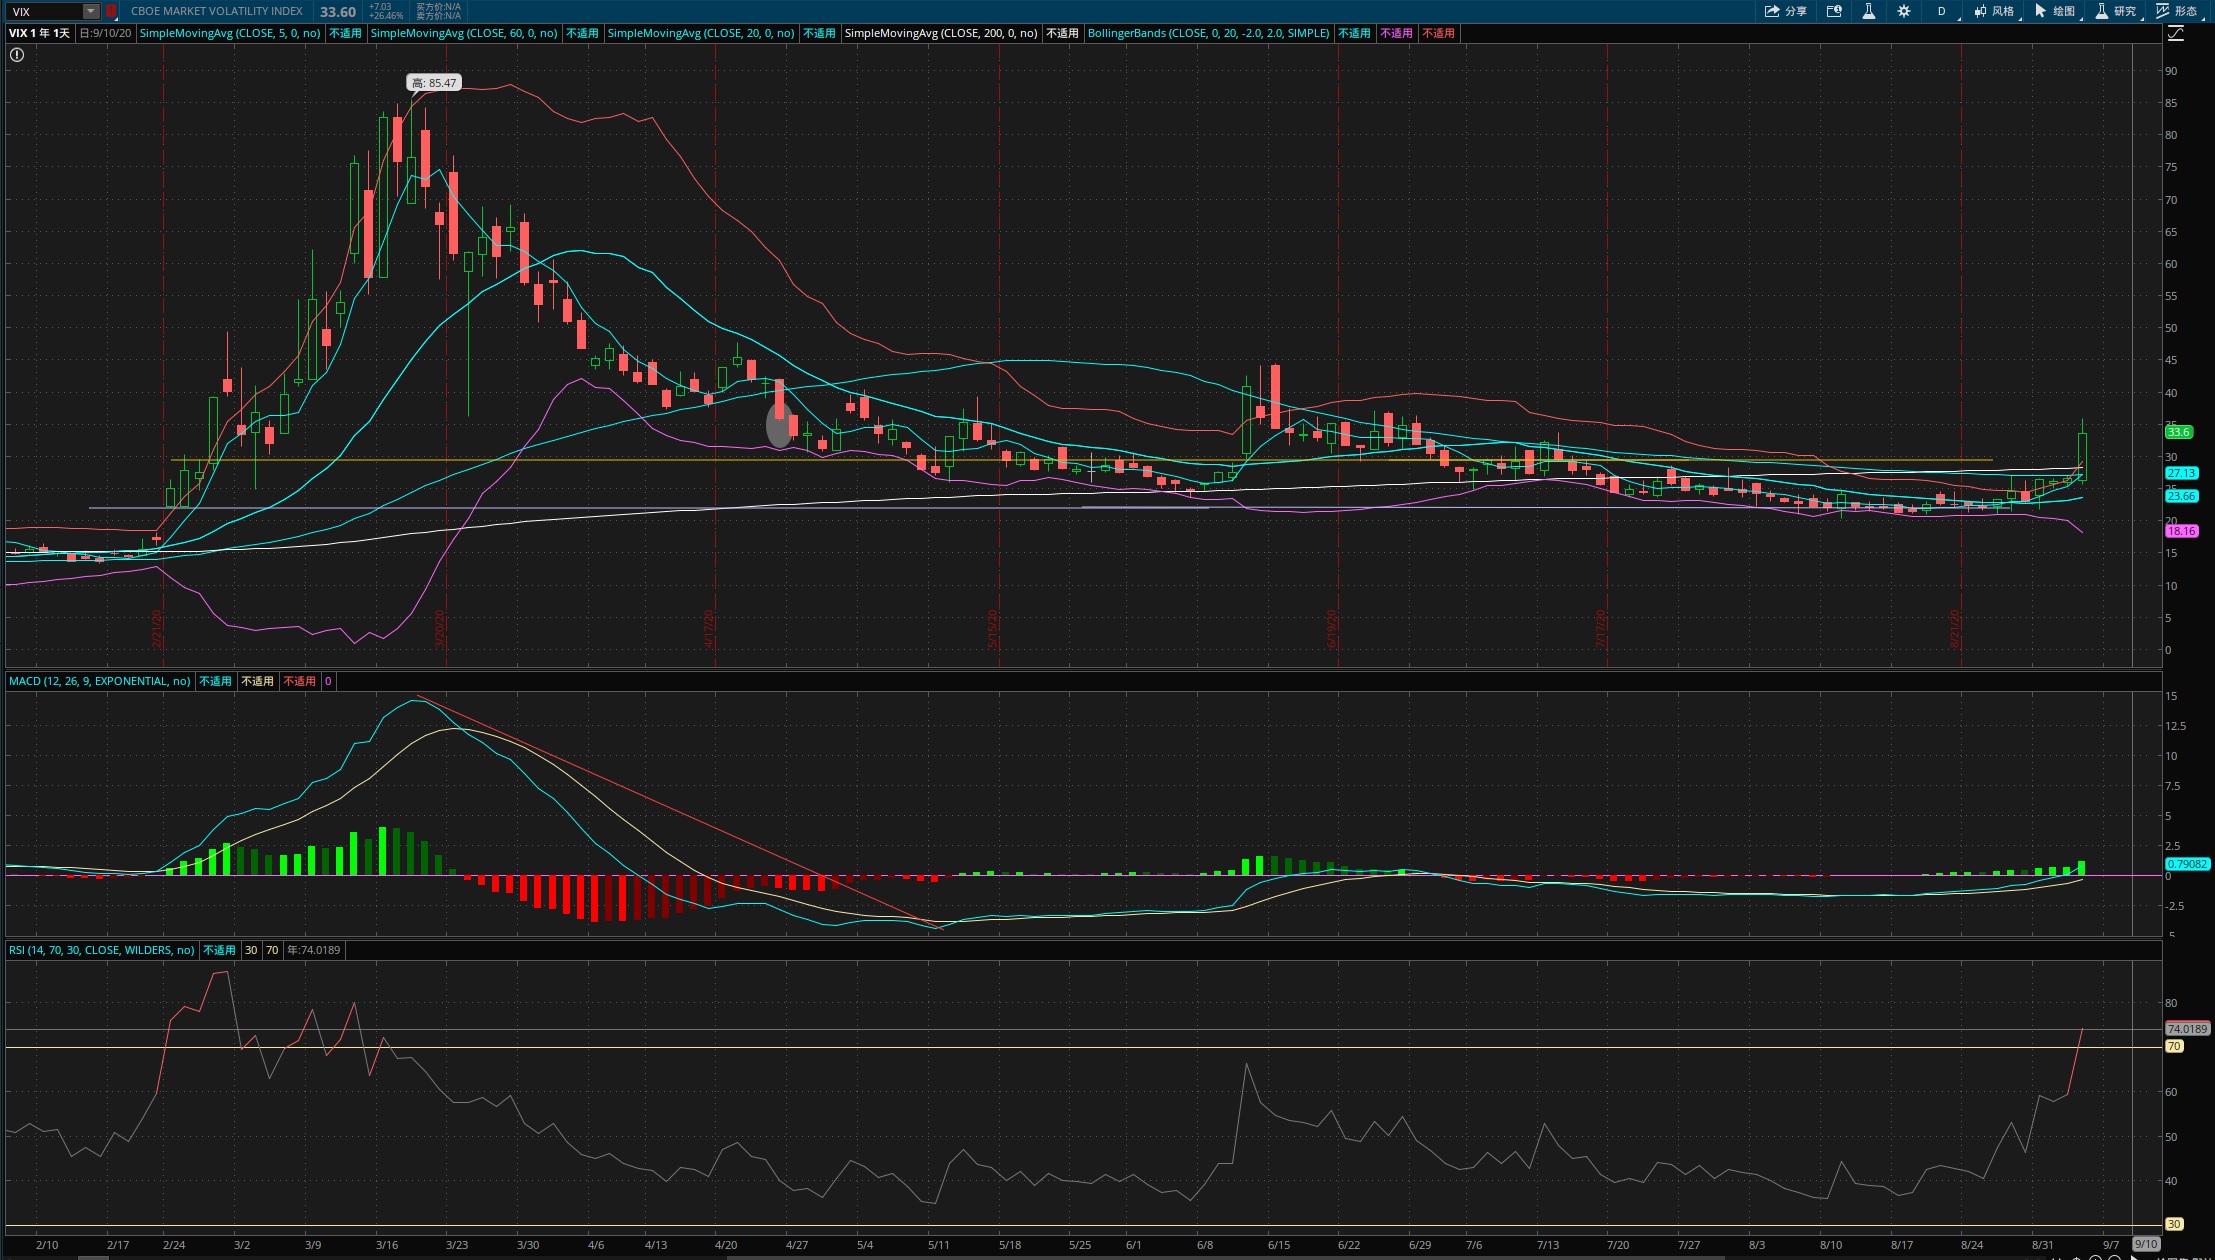Click the 74.0189 RSI axis tag

(x=2187, y=1029)
